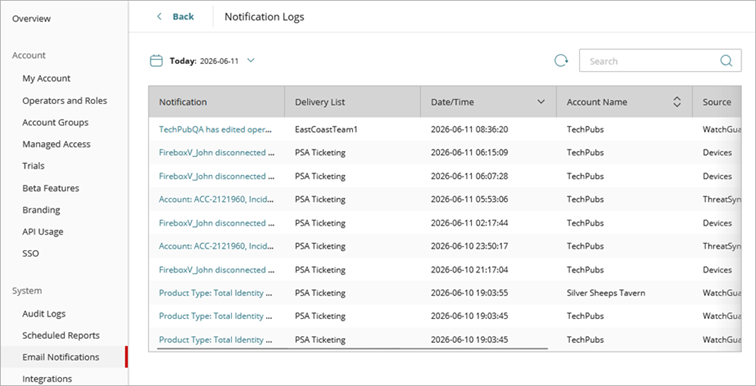756x386 pixels.
Task: Go to Beta Features
Action: [x=51, y=188]
